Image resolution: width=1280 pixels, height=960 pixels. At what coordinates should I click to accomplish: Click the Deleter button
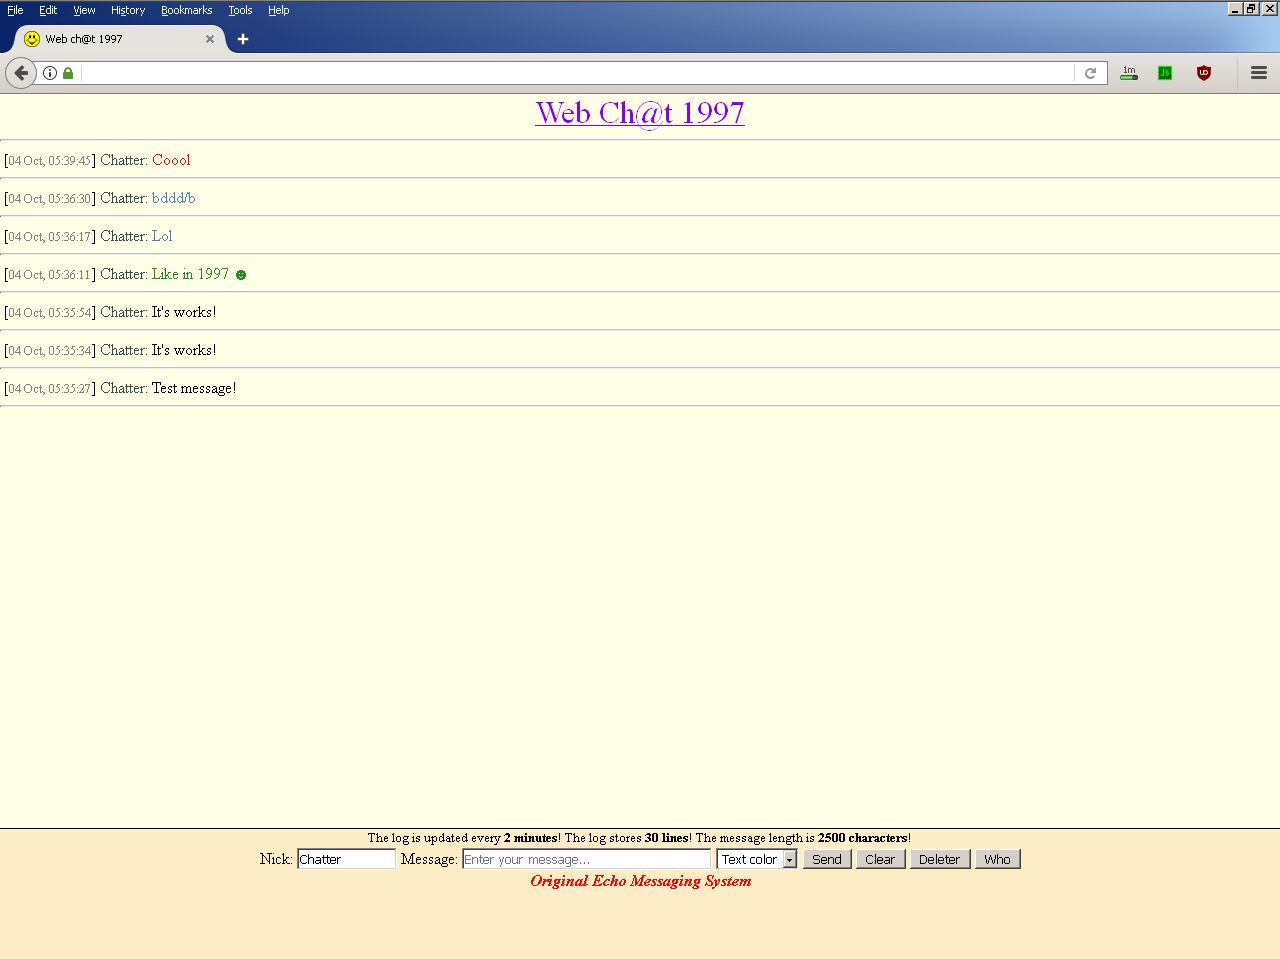coord(939,859)
